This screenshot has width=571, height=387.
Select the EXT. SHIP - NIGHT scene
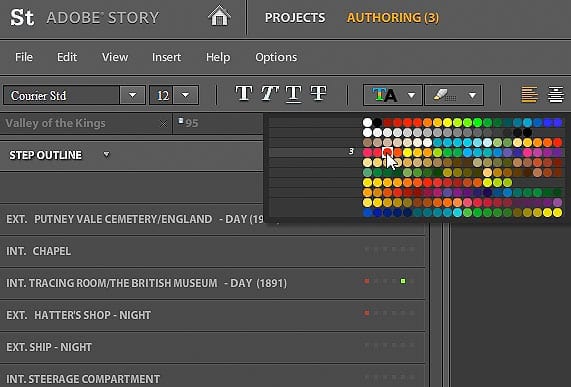click(x=212, y=347)
